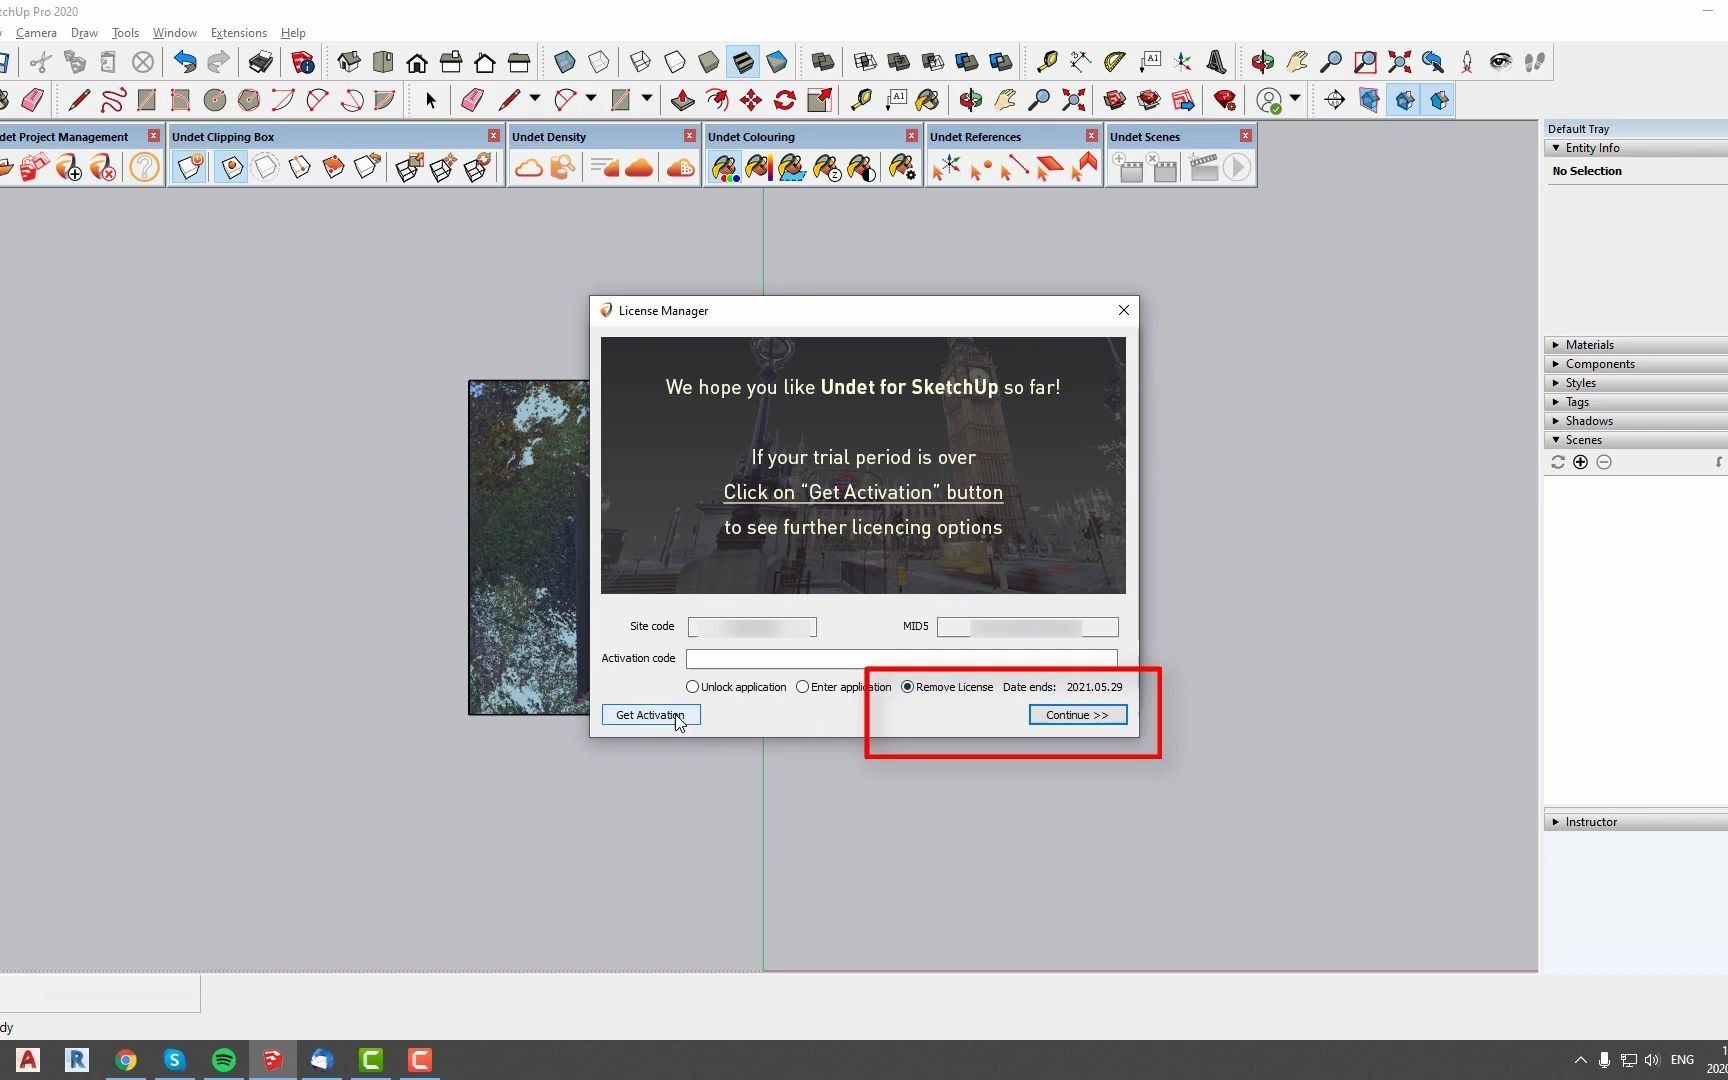
Task: Open Spotify from the taskbar
Action: click(x=224, y=1060)
